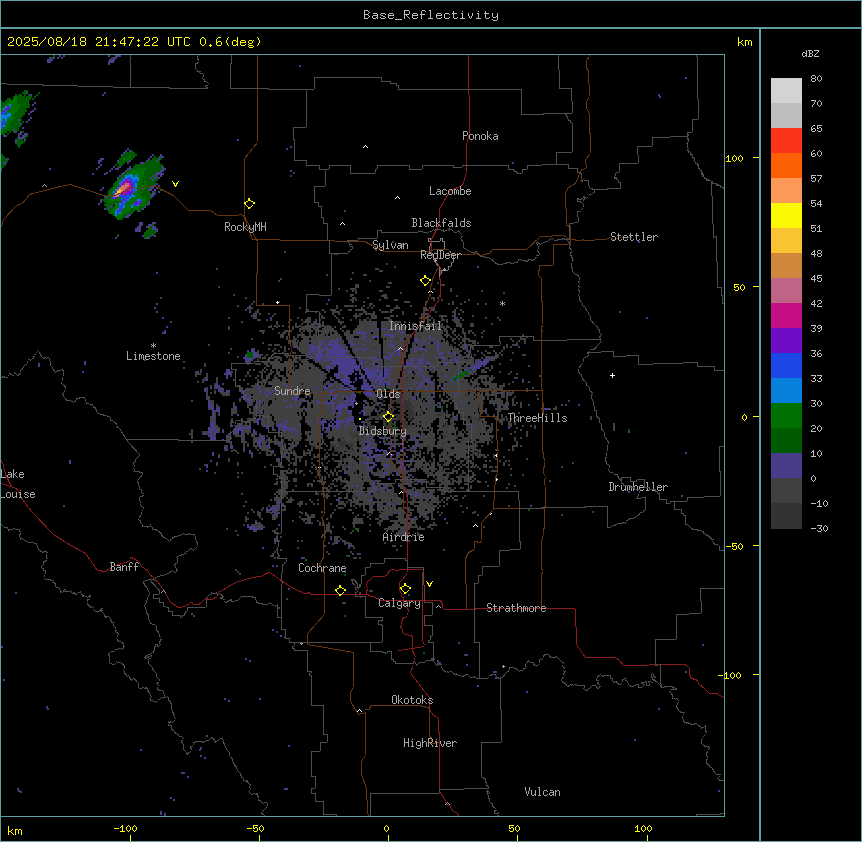This screenshot has width=862, height=842.
Task: Select the white plus marker west of Drumheller
Action: 612,375
